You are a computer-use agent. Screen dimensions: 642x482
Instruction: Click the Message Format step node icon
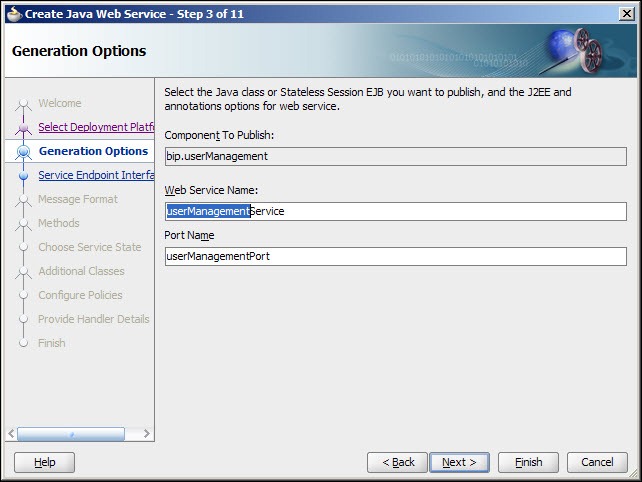pyautogui.click(x=23, y=199)
